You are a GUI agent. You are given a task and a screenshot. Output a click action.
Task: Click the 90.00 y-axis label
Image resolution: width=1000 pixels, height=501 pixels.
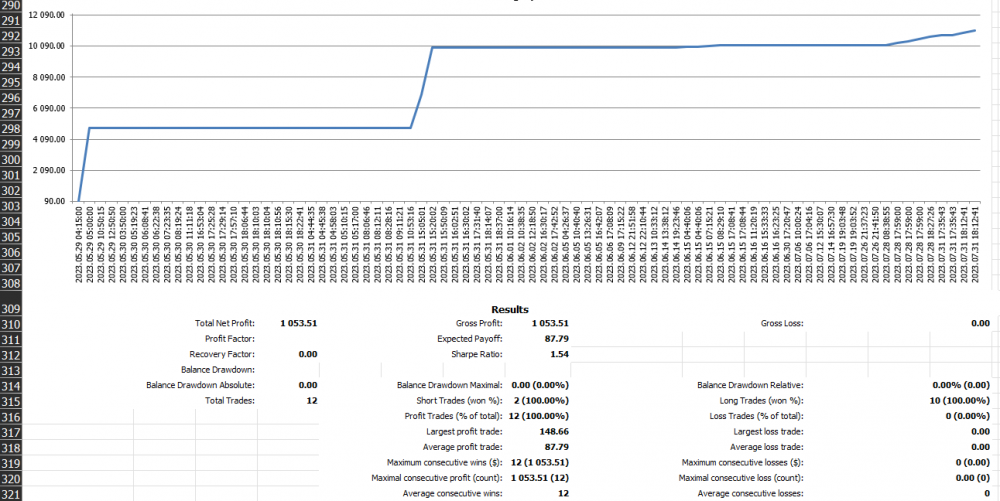click(55, 202)
